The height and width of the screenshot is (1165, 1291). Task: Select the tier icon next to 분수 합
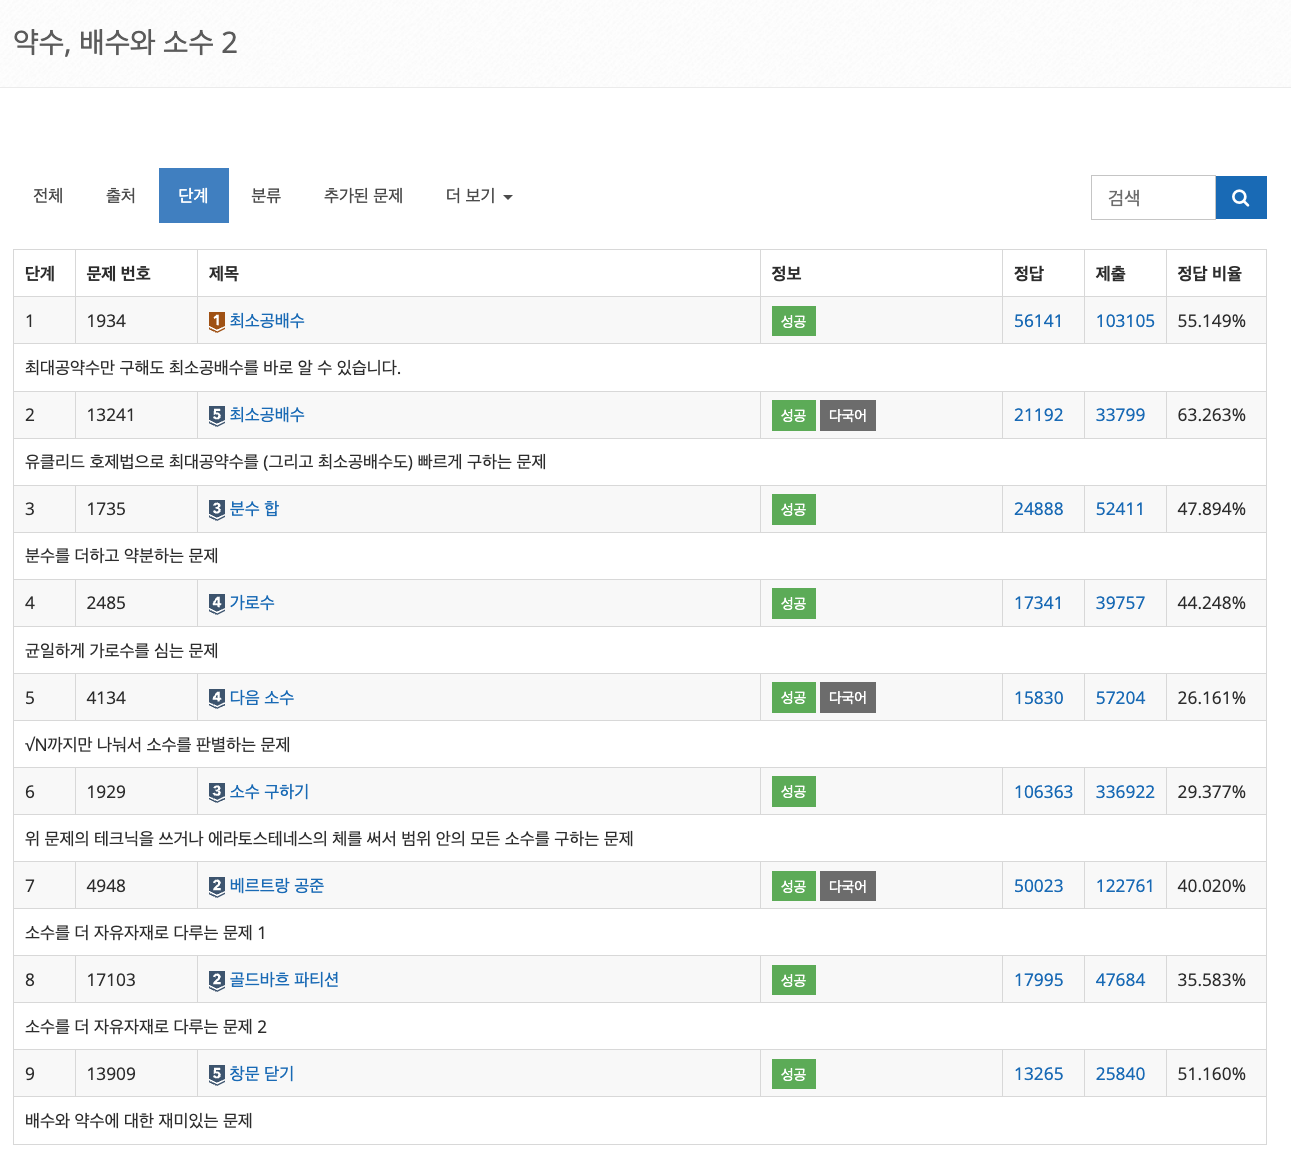coord(216,509)
